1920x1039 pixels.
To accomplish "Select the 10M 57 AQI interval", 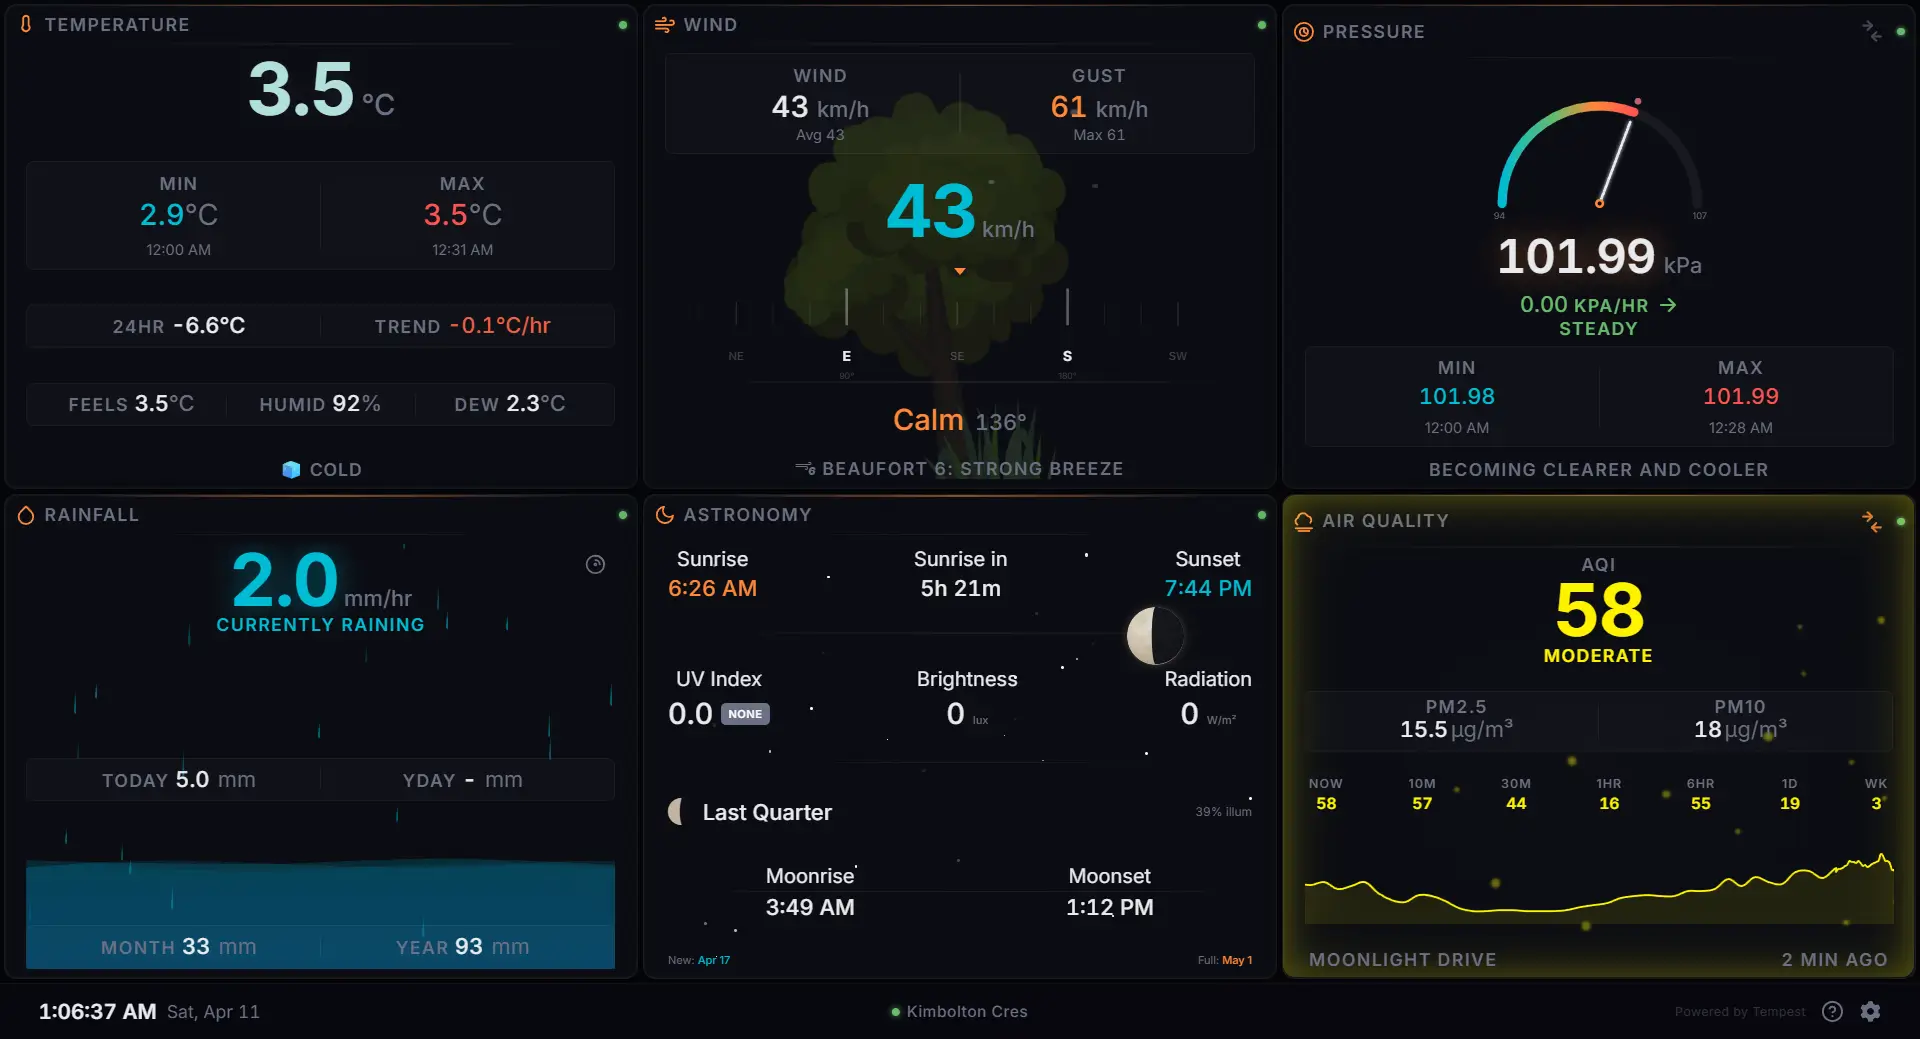I will (1422, 794).
